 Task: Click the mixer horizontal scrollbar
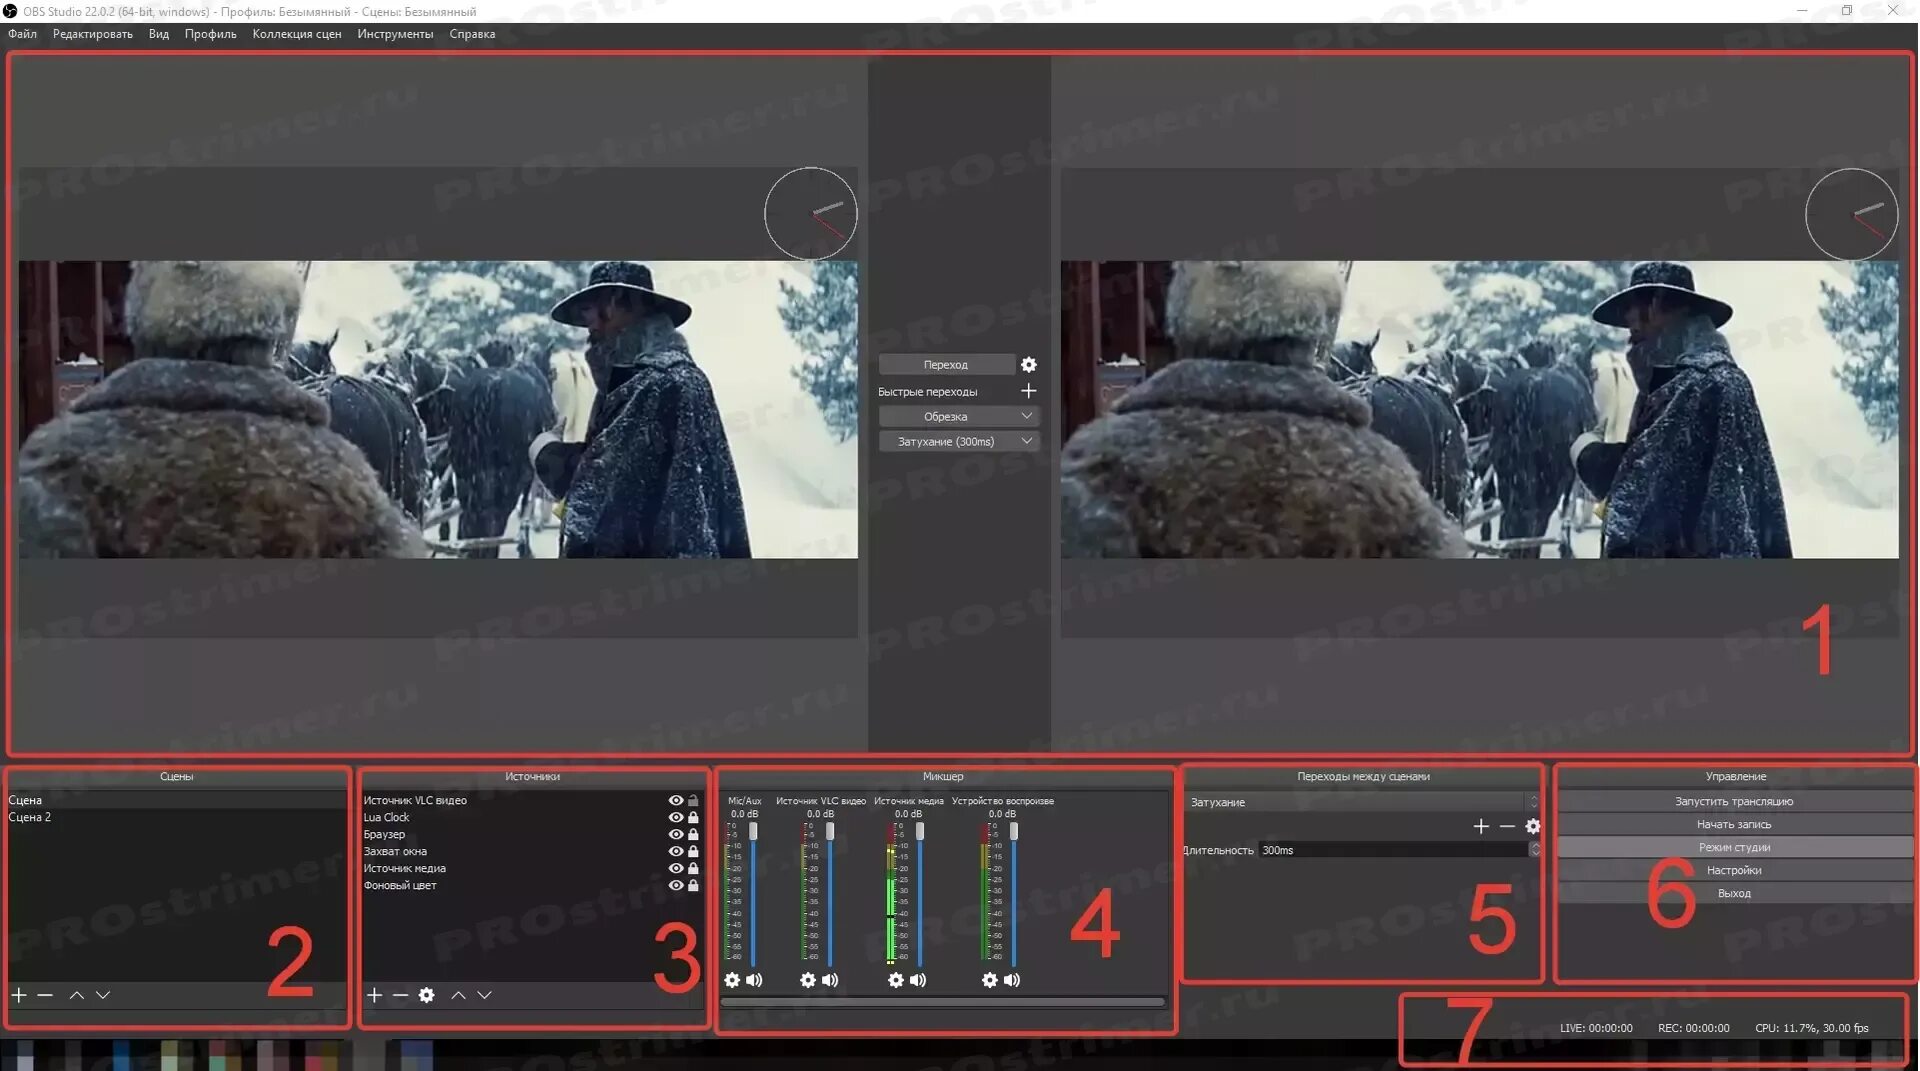[x=942, y=1002]
